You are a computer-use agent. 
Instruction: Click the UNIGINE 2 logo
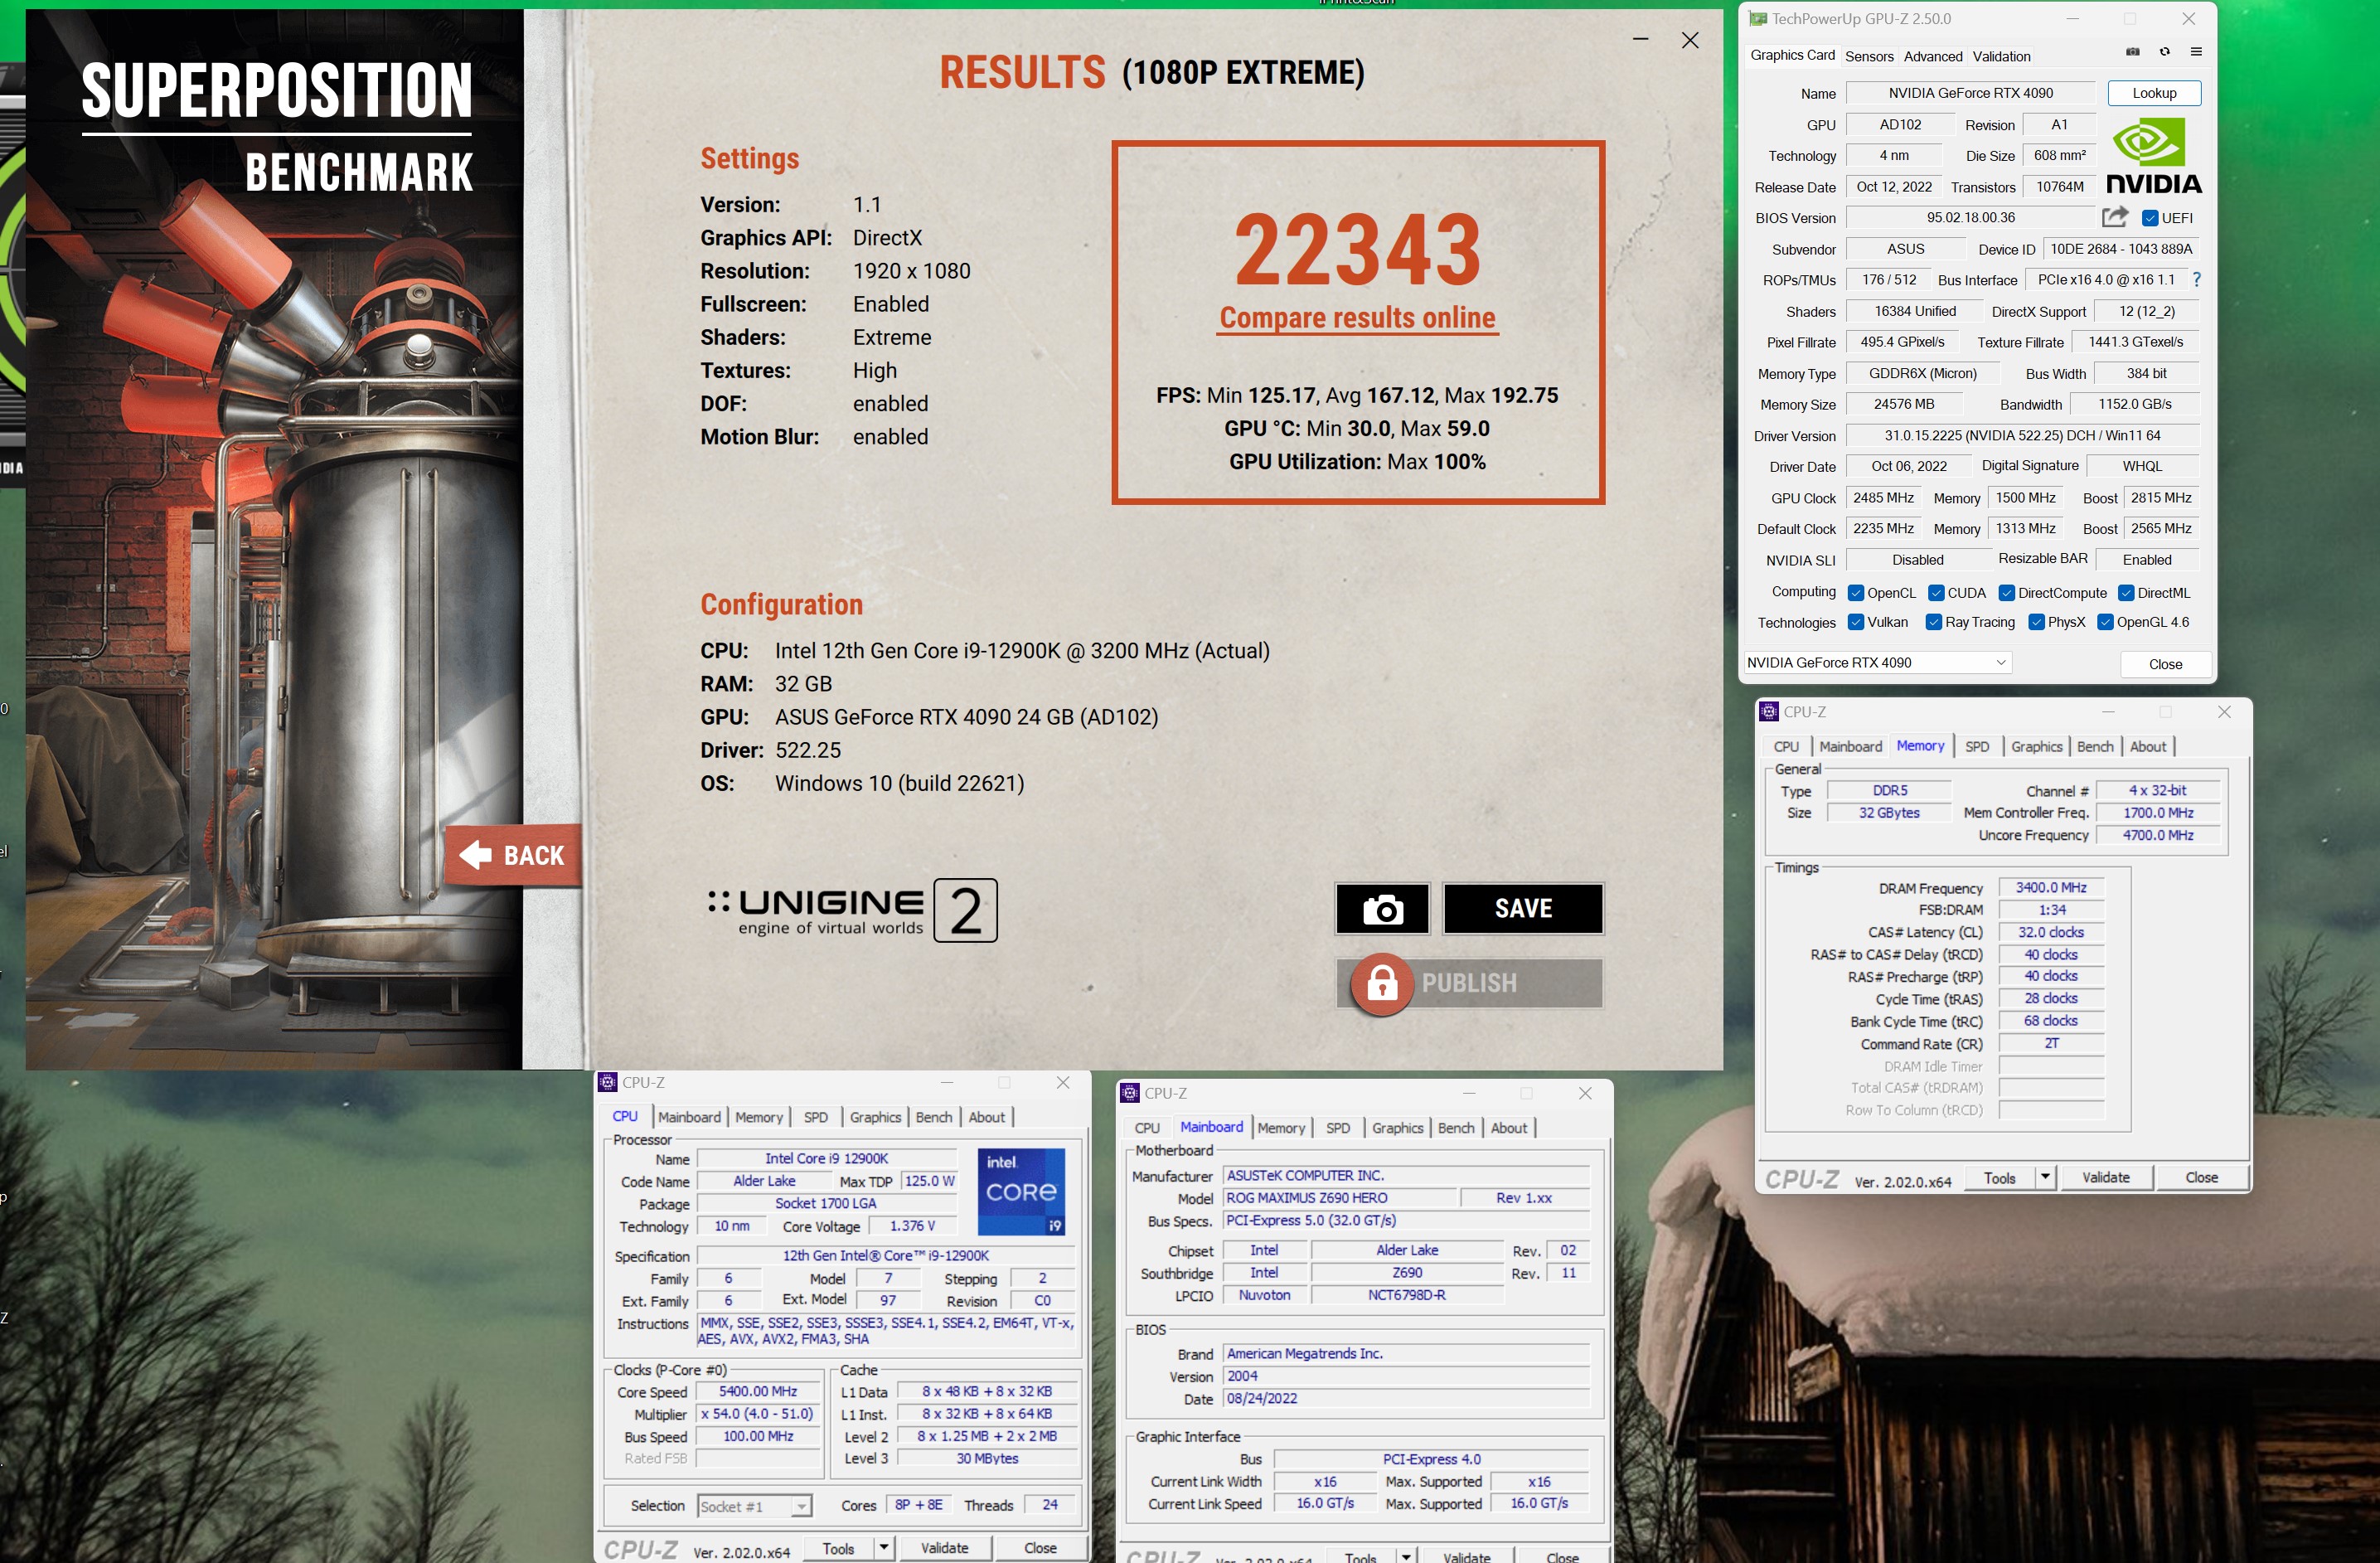852,911
